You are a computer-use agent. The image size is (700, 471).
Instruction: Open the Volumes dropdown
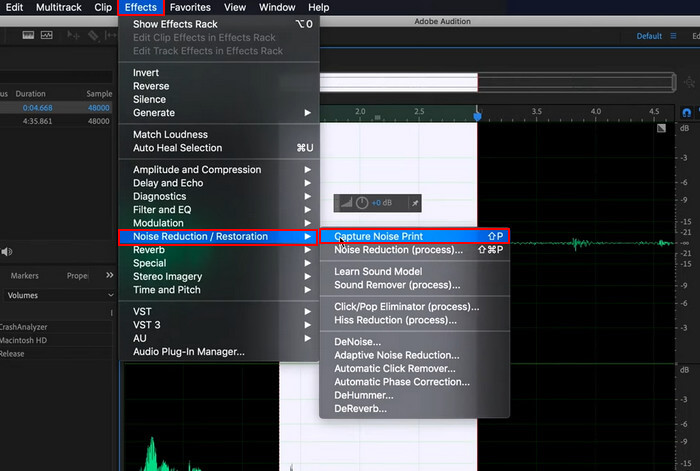pyautogui.click(x=59, y=295)
